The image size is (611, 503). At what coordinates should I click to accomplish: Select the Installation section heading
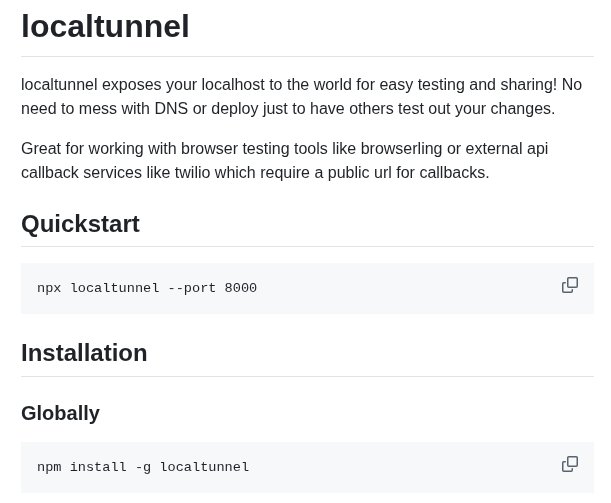(x=84, y=353)
